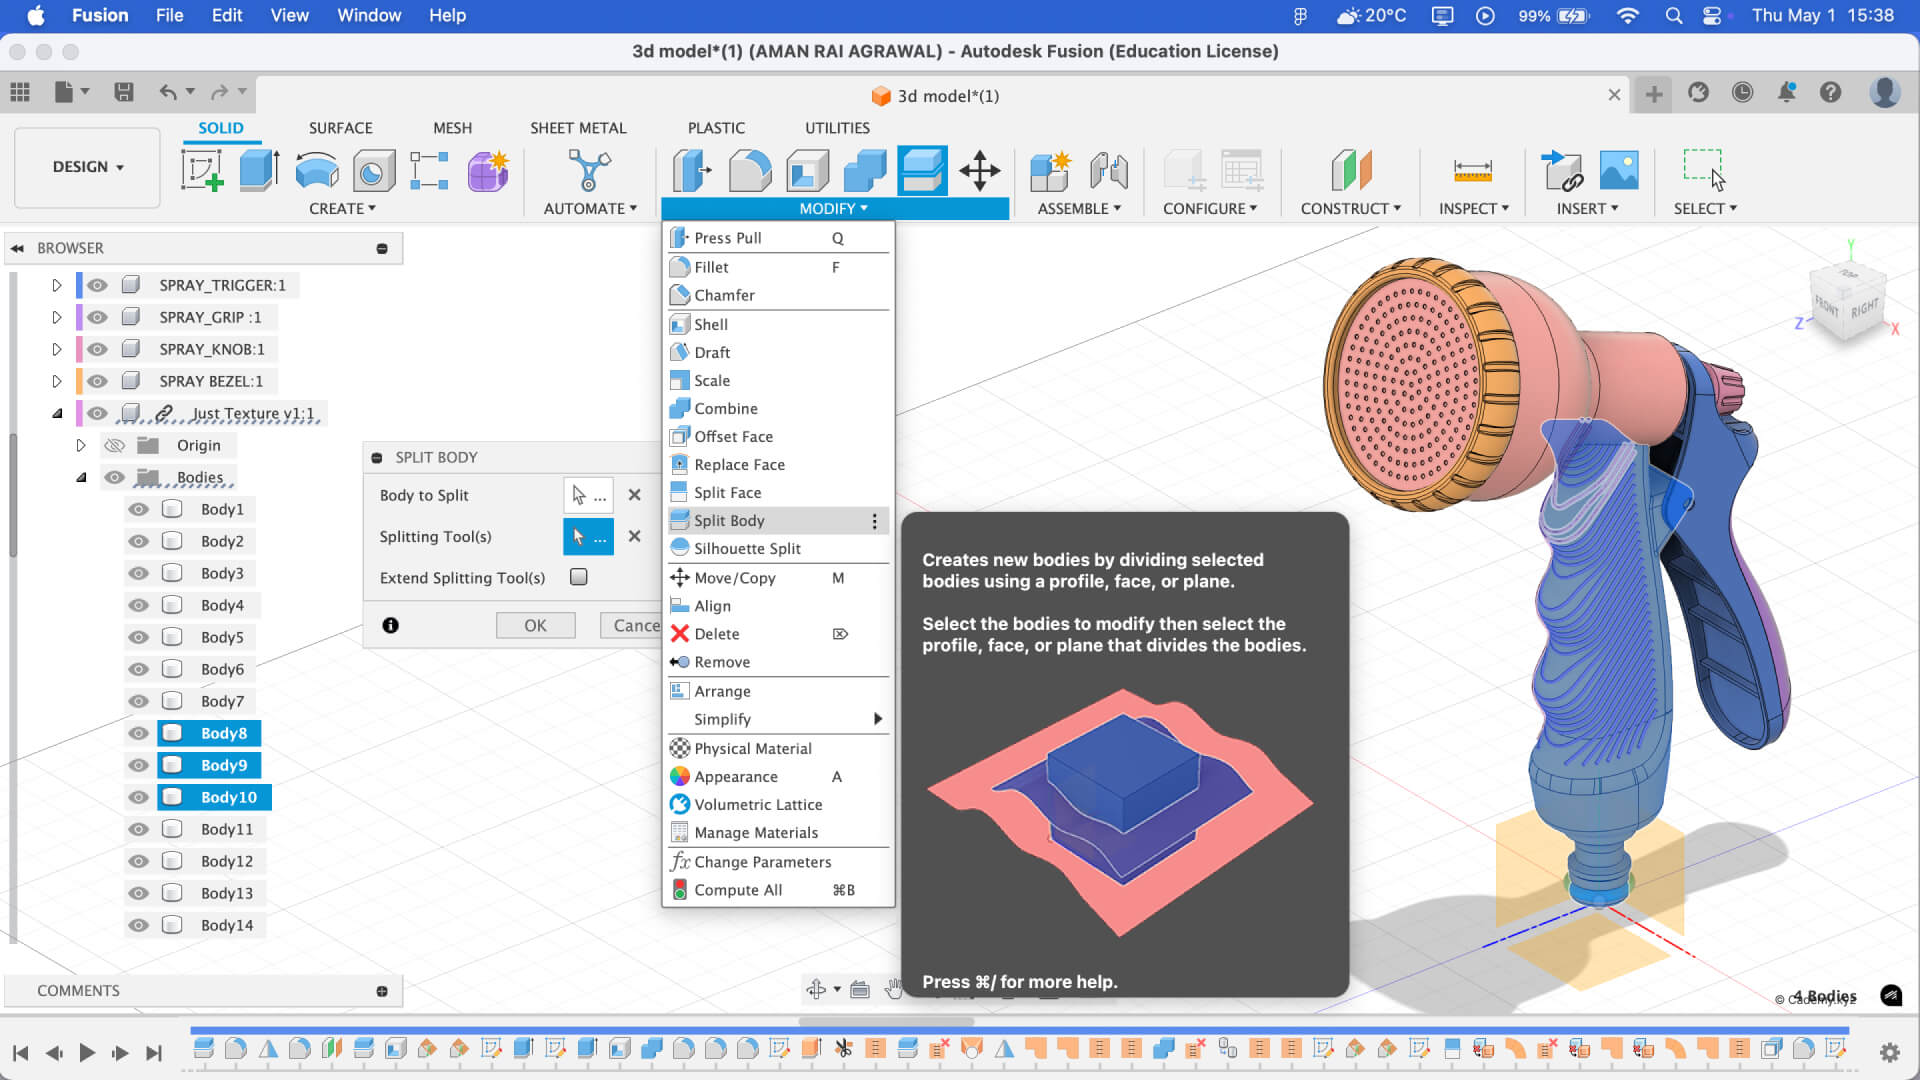Viewport: 1920px width, 1080px height.
Task: Click the Hole tool icon
Action: point(373,171)
